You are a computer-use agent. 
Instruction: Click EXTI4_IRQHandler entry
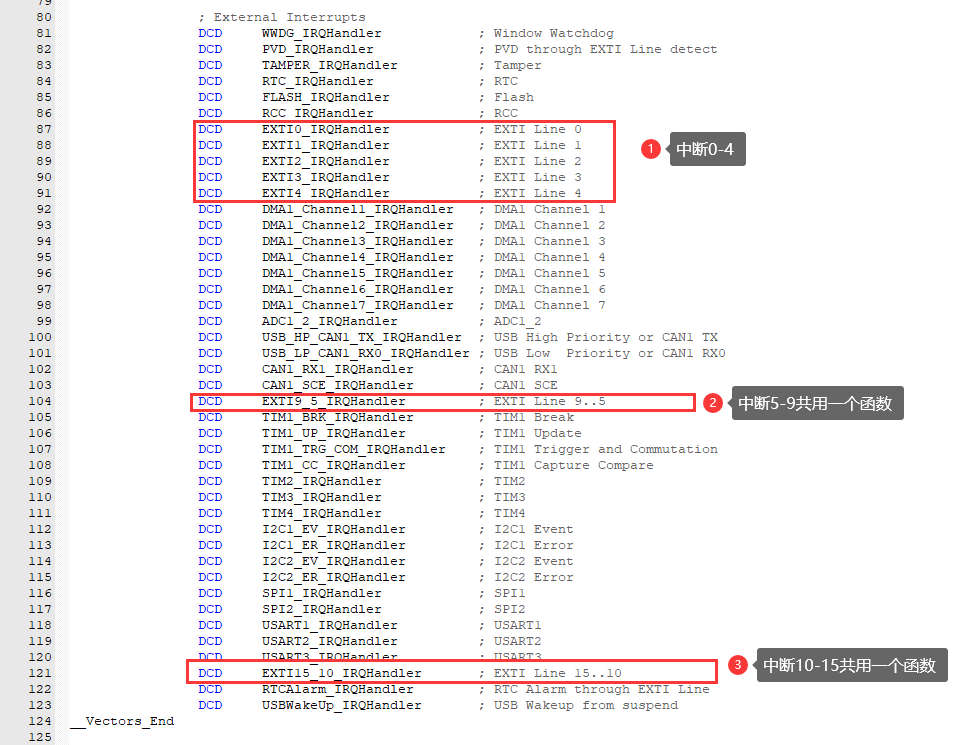pyautogui.click(x=325, y=194)
